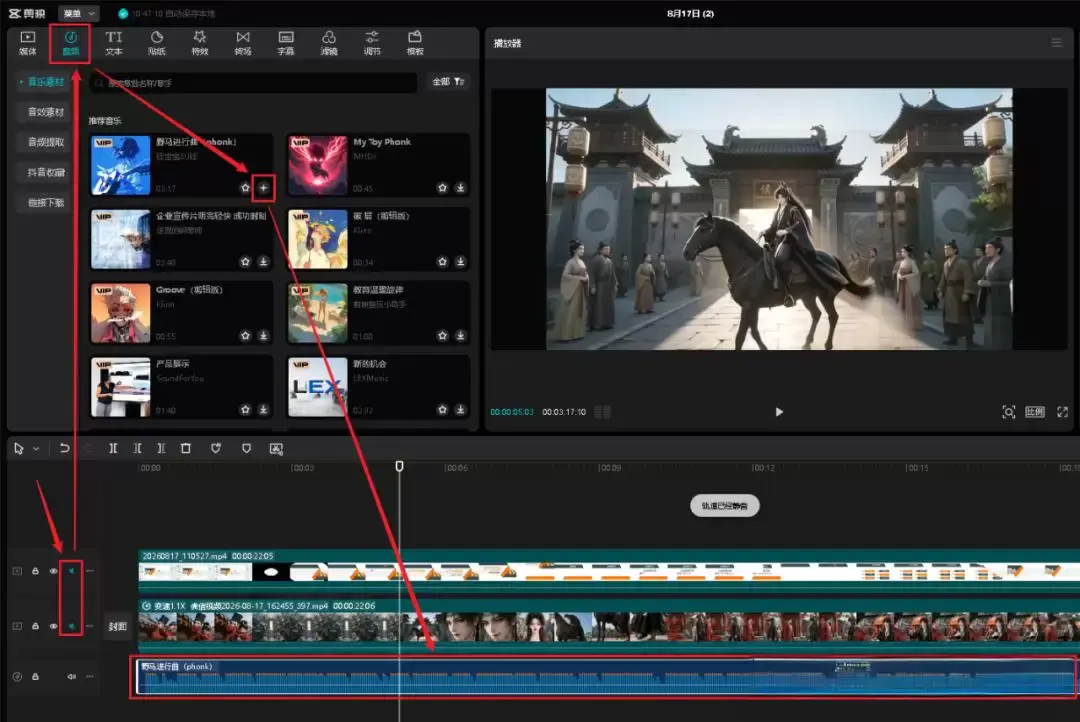Favorite the 产品展示 song
The height and width of the screenshot is (722, 1080).
[245, 409]
